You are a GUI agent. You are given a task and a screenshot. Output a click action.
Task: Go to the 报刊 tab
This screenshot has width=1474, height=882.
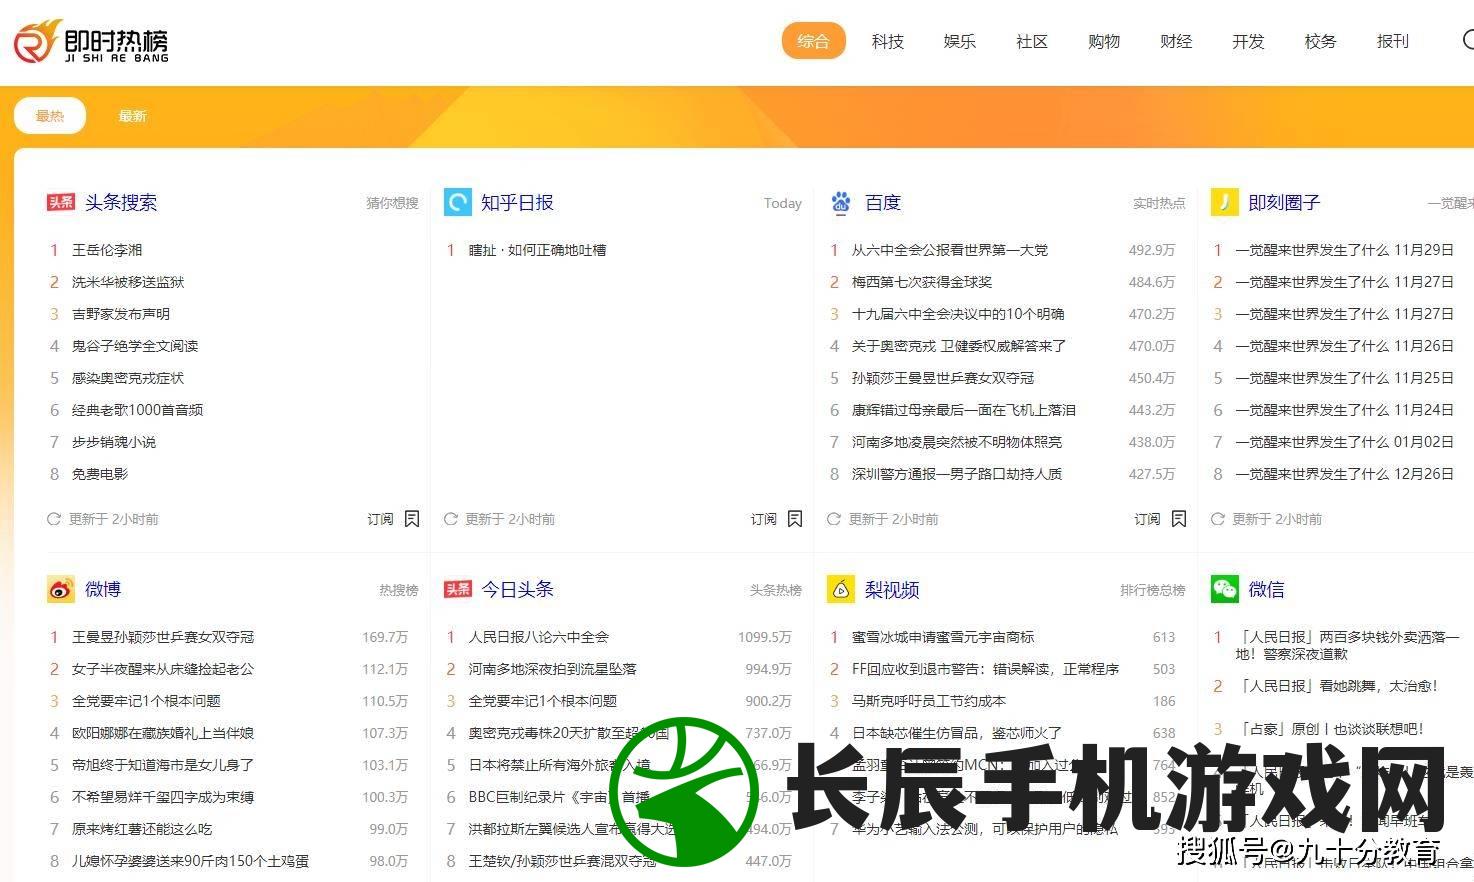[1392, 41]
